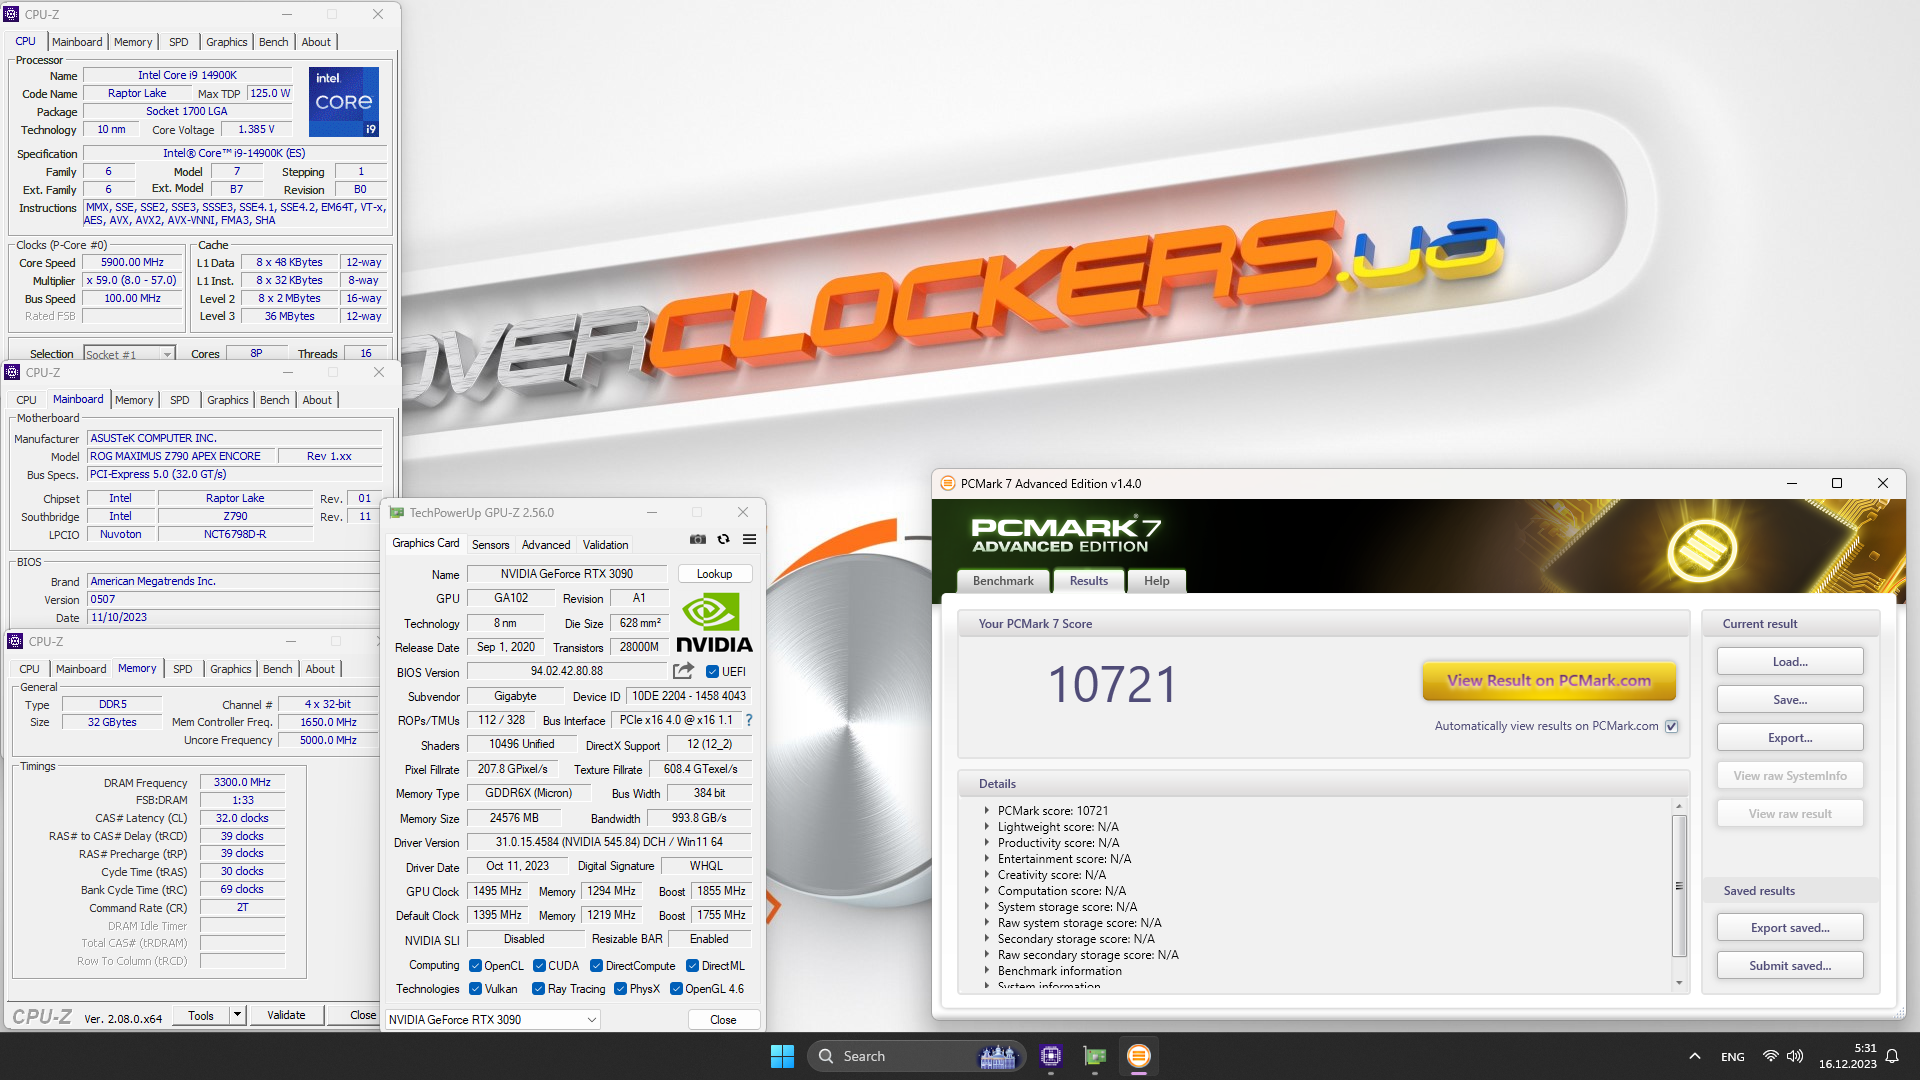Open notifications bell icon
Screen dimensions: 1920x1080
pyautogui.click(x=1892, y=1056)
